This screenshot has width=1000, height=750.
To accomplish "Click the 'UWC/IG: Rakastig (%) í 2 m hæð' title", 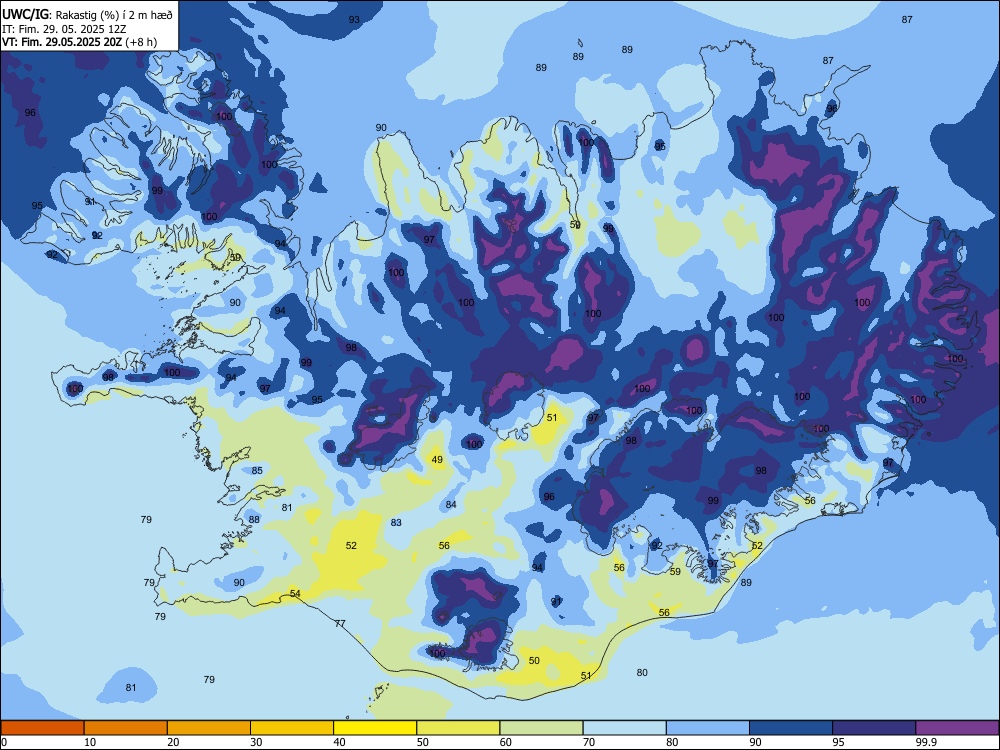I will coord(87,15).
